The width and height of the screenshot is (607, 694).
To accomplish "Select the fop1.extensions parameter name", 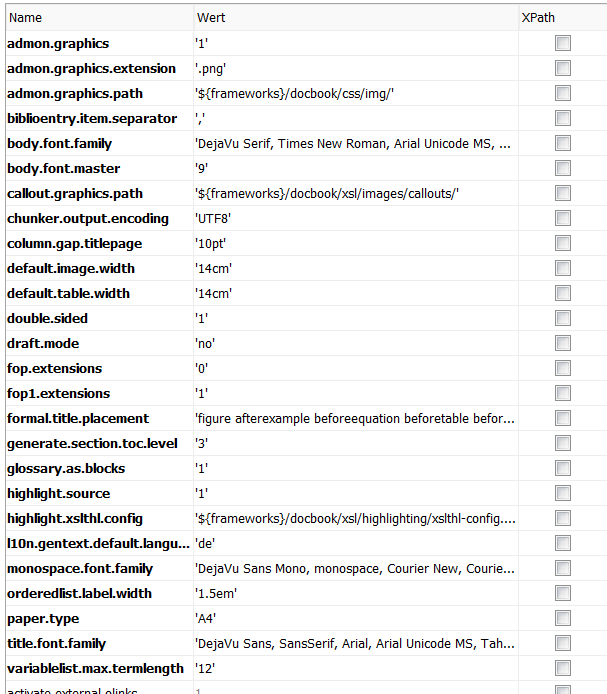I will (59, 394).
